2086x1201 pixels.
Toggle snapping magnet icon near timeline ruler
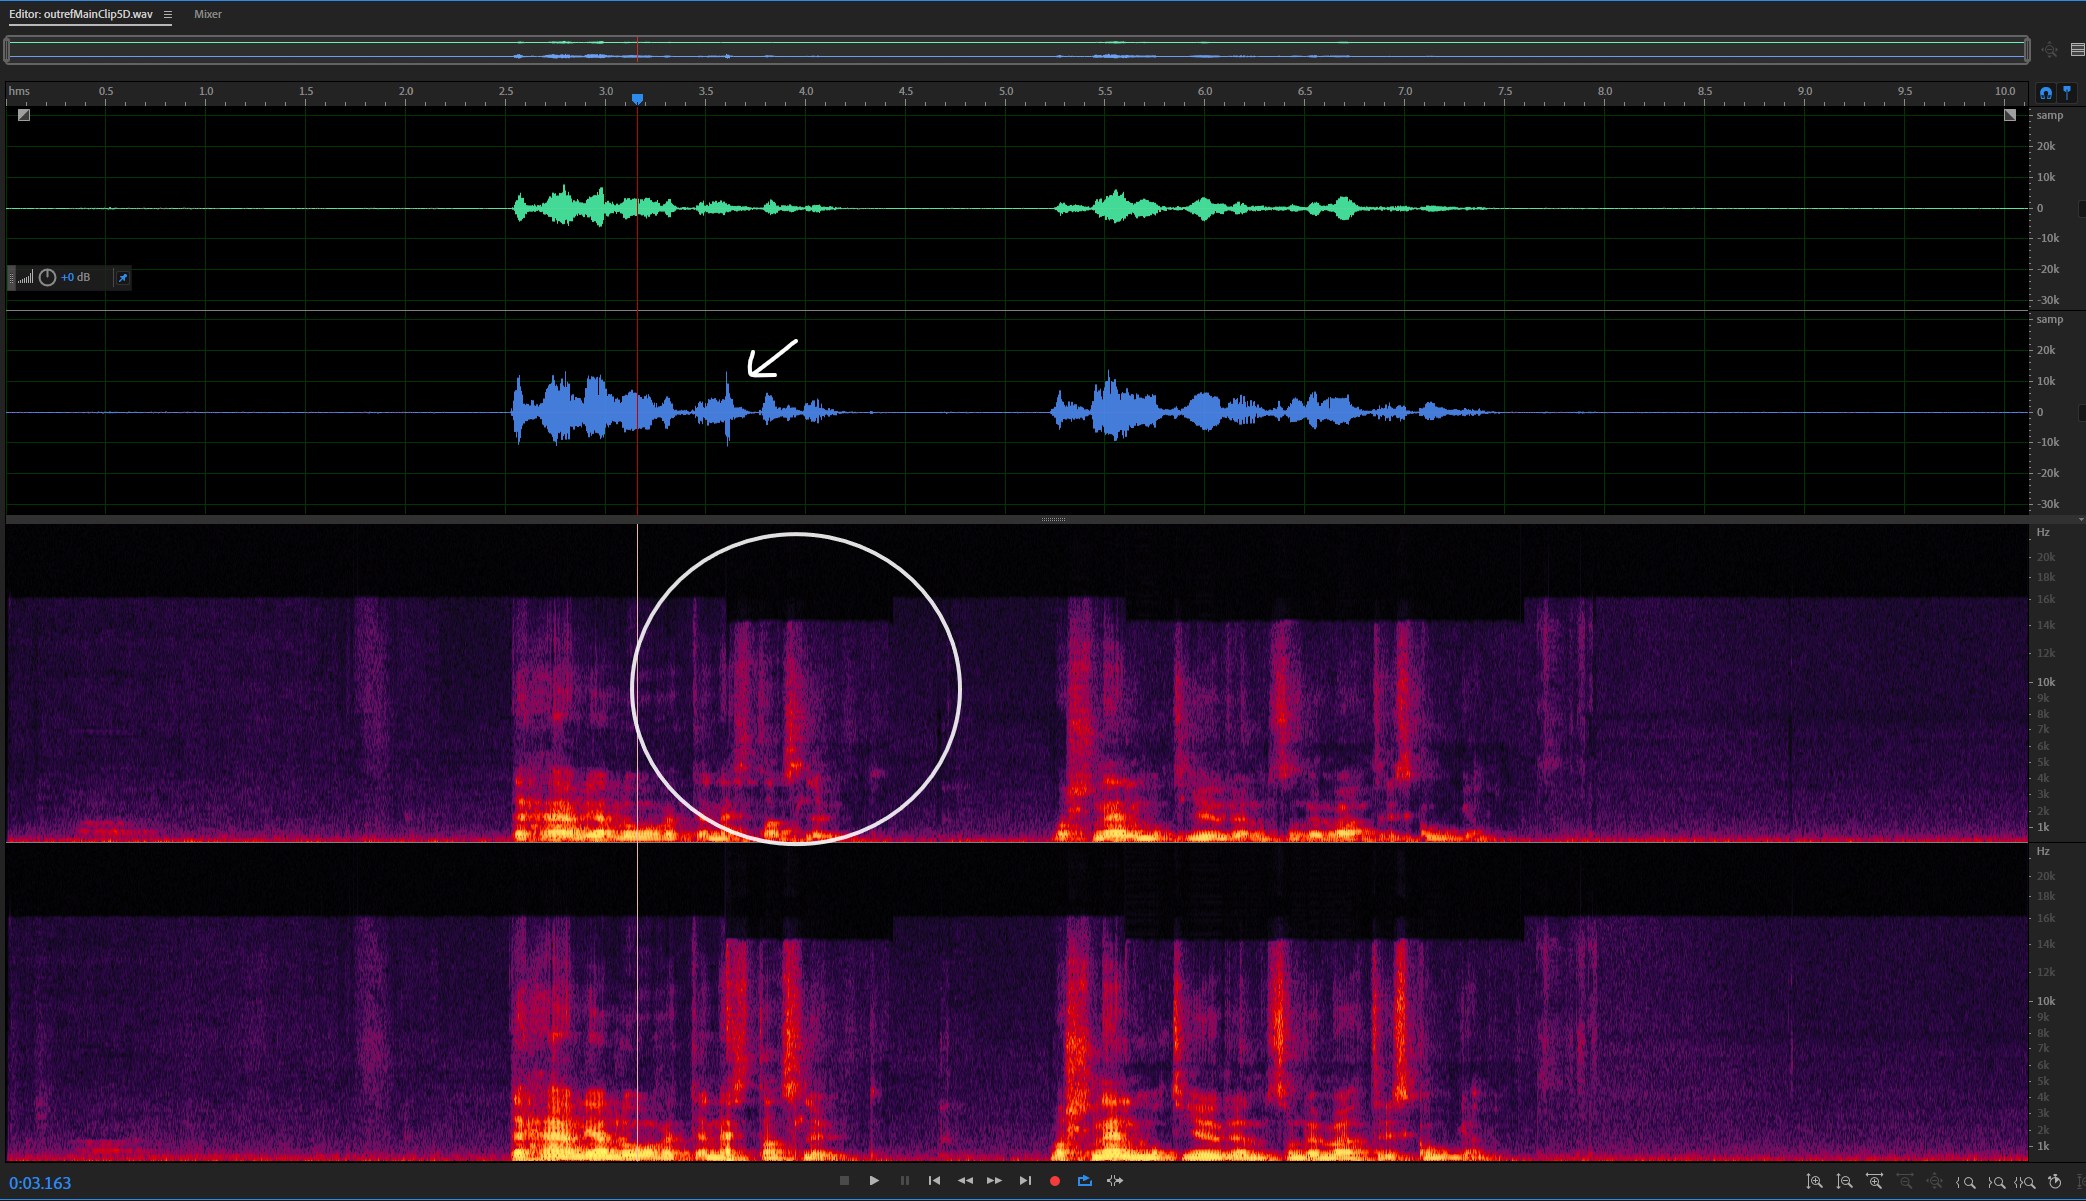pos(2046,93)
